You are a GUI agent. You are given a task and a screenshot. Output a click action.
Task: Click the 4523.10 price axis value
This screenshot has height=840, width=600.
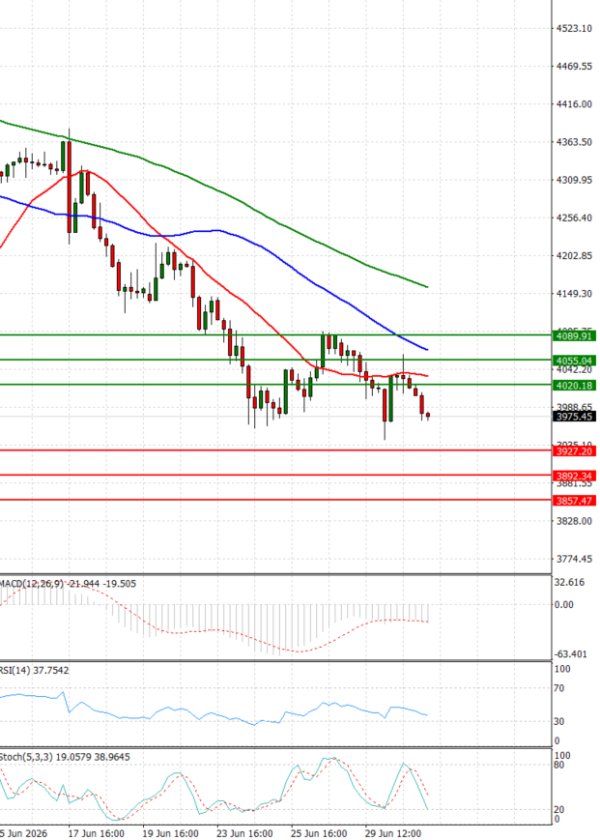pyautogui.click(x=574, y=28)
